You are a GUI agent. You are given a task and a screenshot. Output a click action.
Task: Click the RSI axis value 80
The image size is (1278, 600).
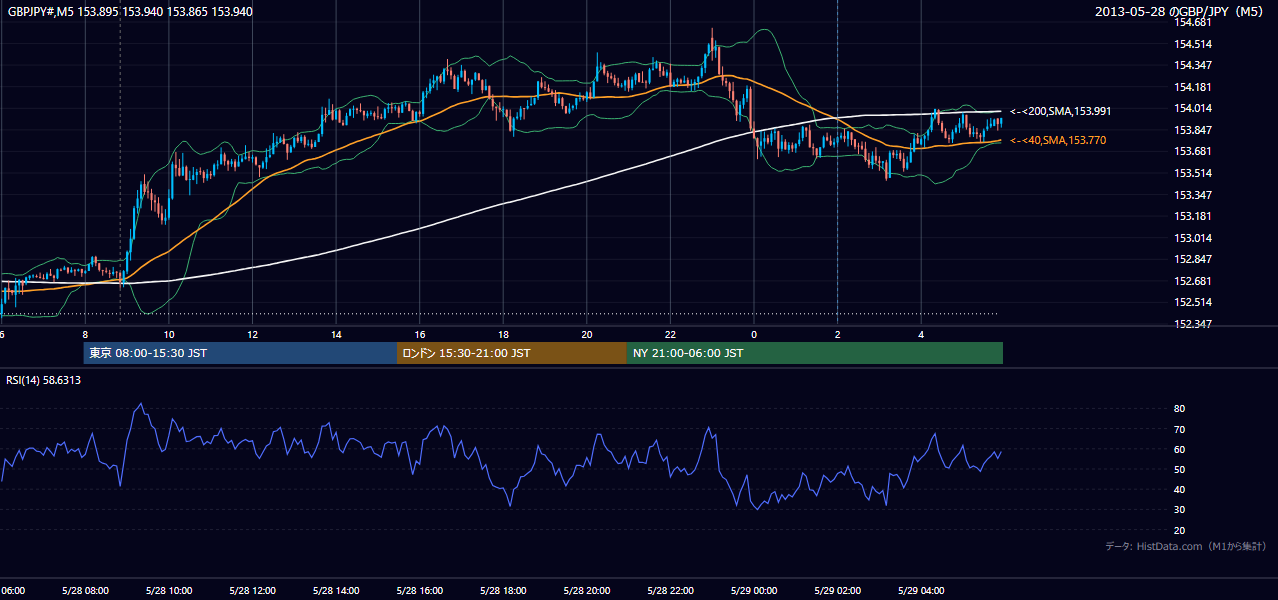click(1180, 409)
